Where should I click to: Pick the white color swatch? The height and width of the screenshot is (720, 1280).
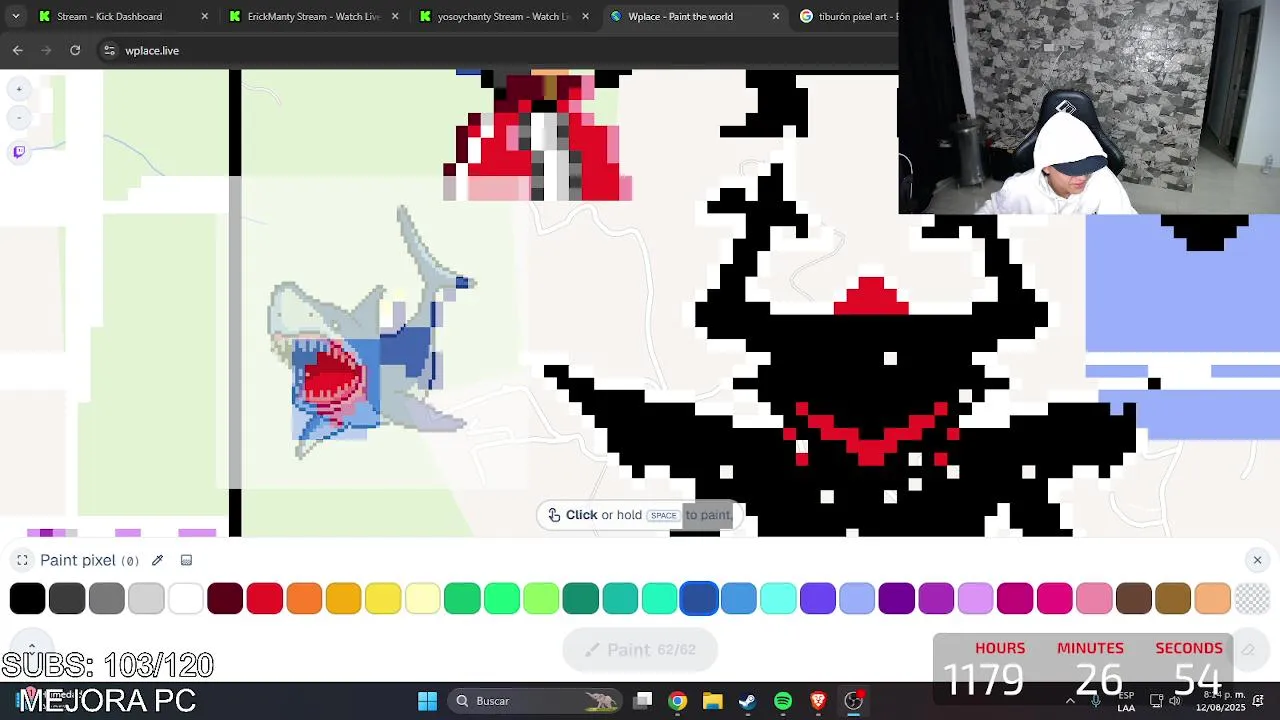tap(186, 598)
